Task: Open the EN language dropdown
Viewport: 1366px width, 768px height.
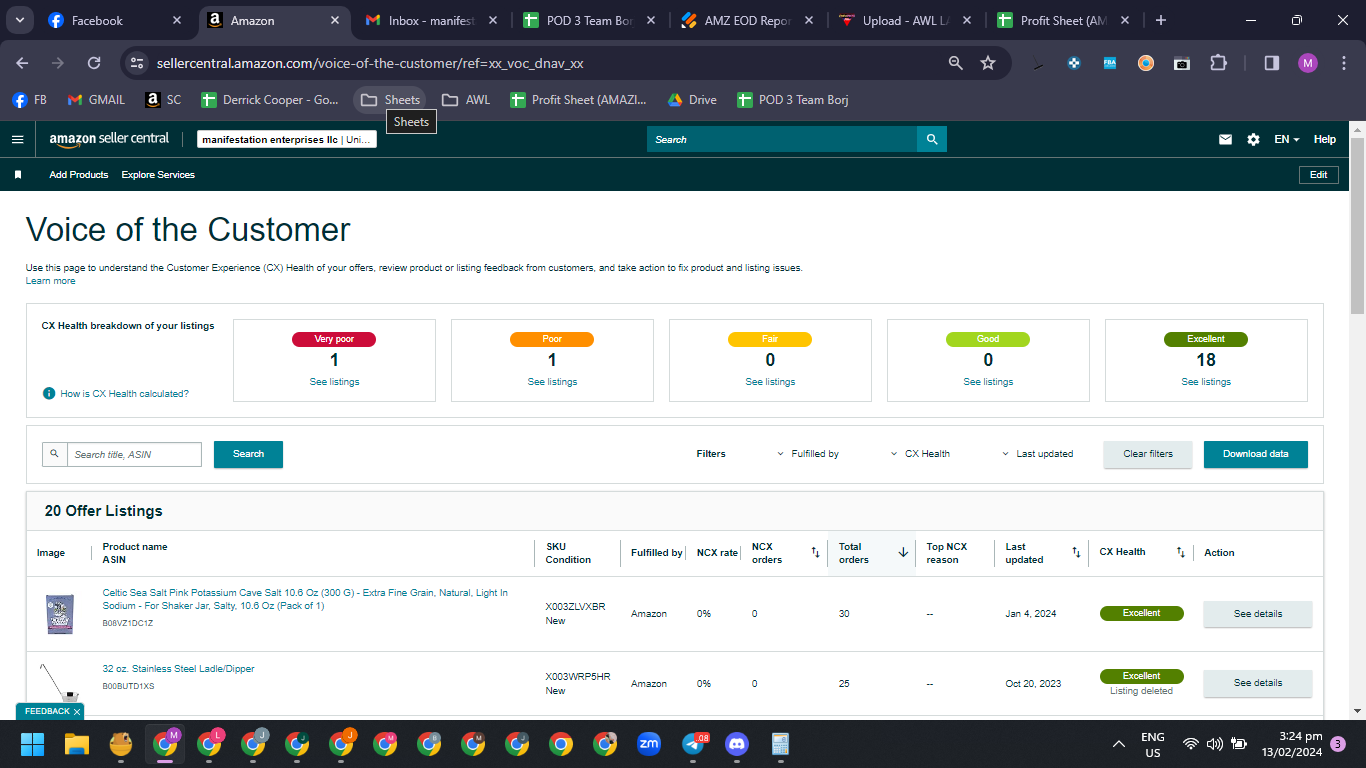Action: coord(1287,140)
